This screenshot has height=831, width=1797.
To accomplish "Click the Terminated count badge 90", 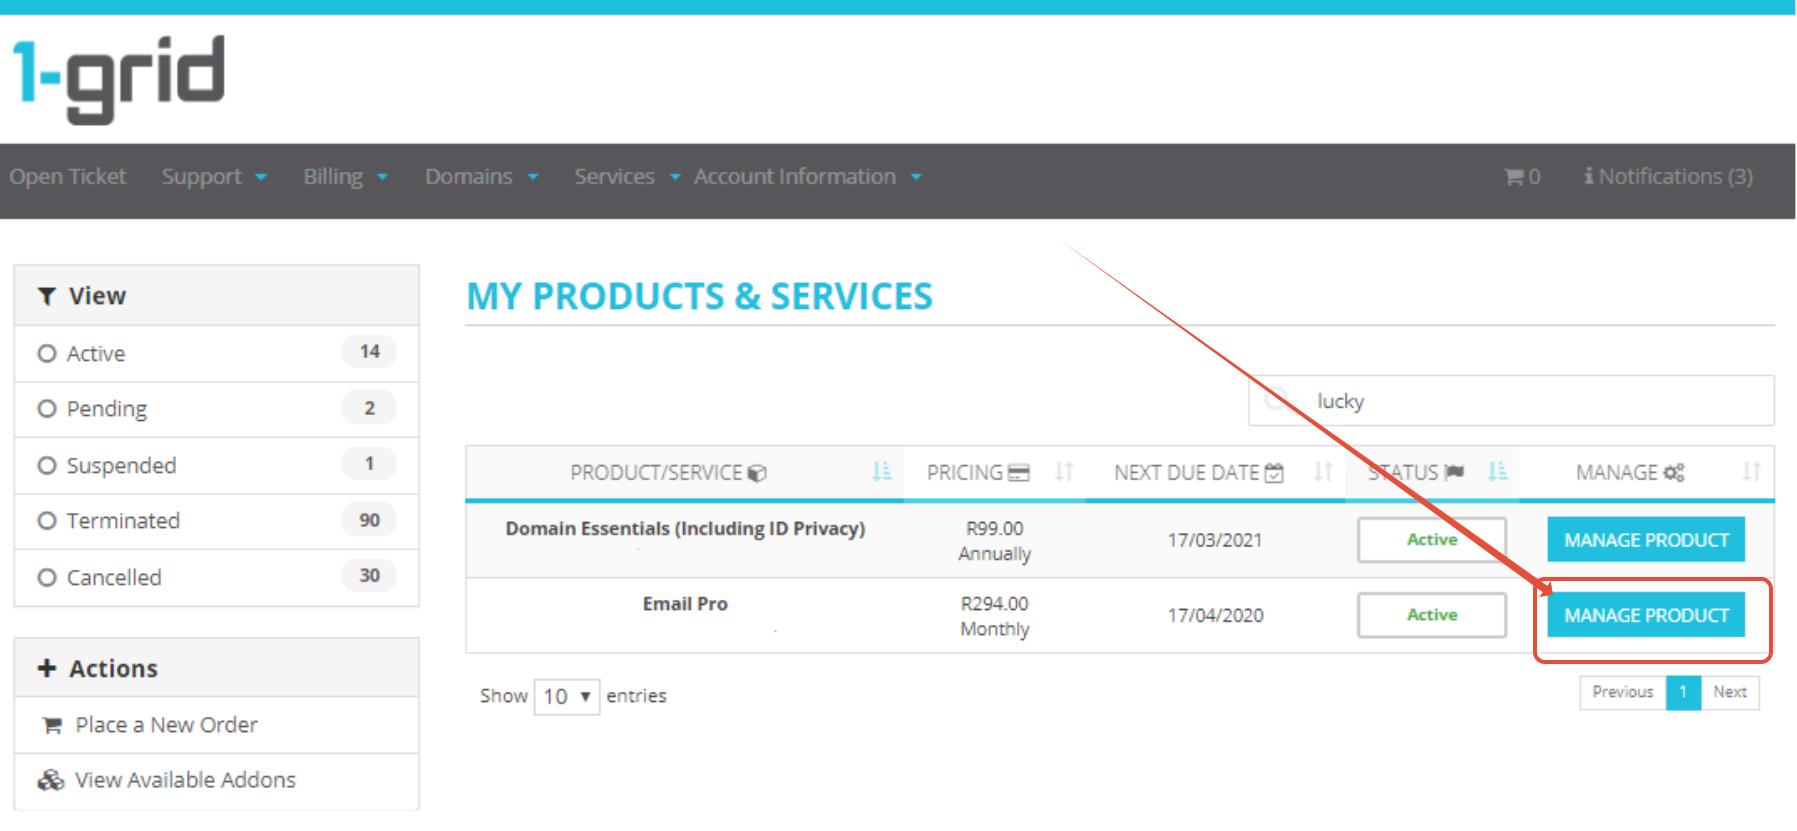I will (369, 520).
